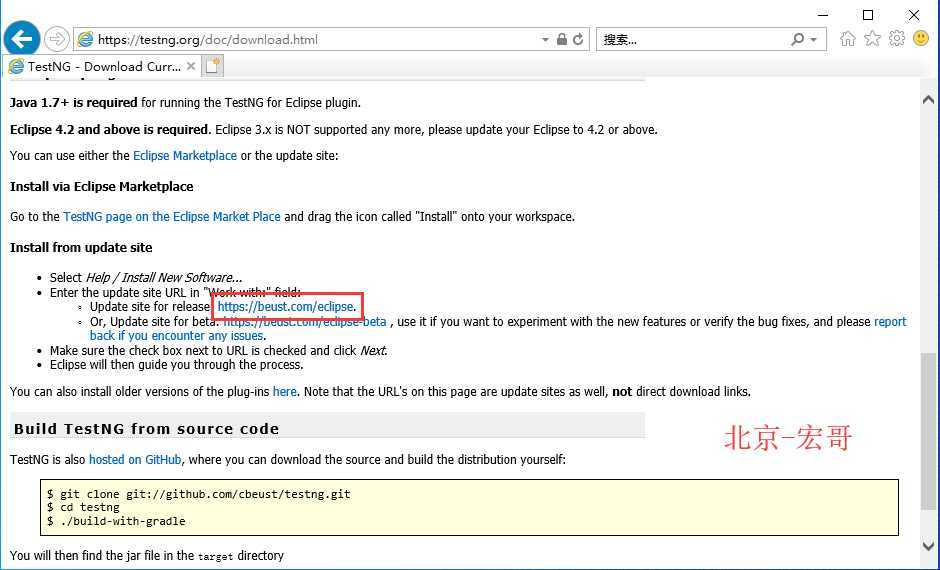
Task: Click the https://beust.com/eclipse release link
Action: [285, 307]
